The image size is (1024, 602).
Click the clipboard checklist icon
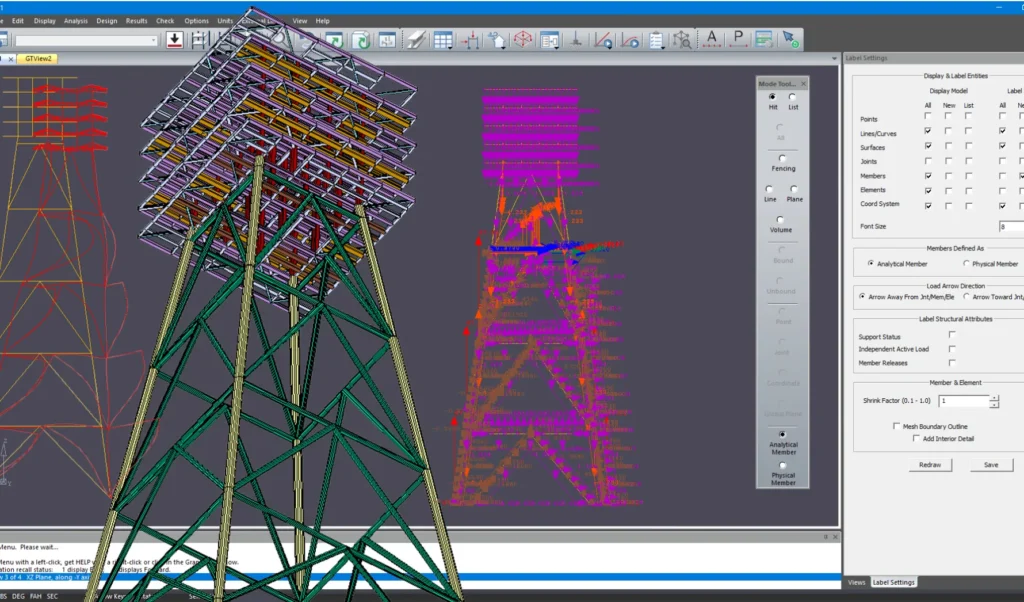click(656, 40)
